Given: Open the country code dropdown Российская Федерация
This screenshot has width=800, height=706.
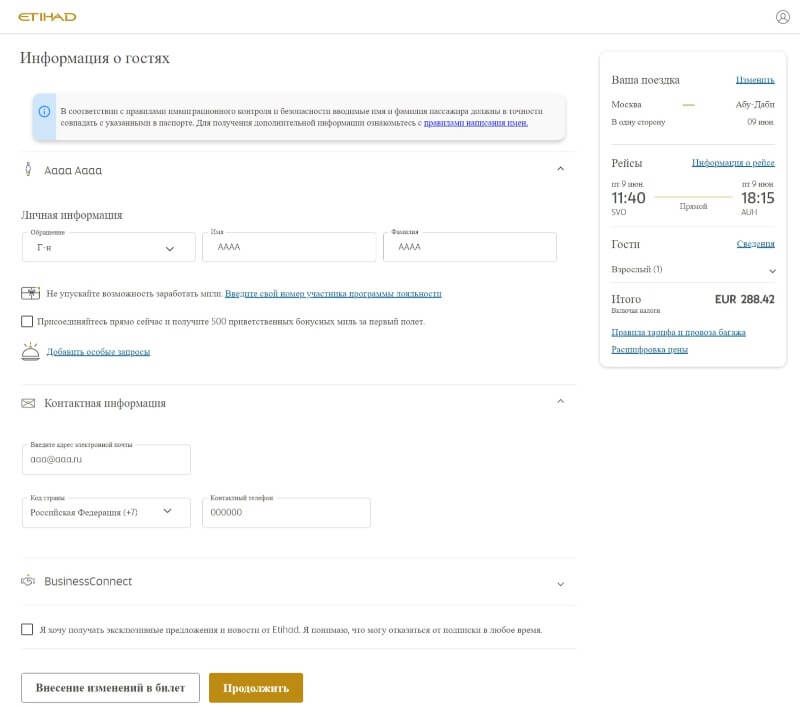Looking at the screenshot, I should pos(106,513).
